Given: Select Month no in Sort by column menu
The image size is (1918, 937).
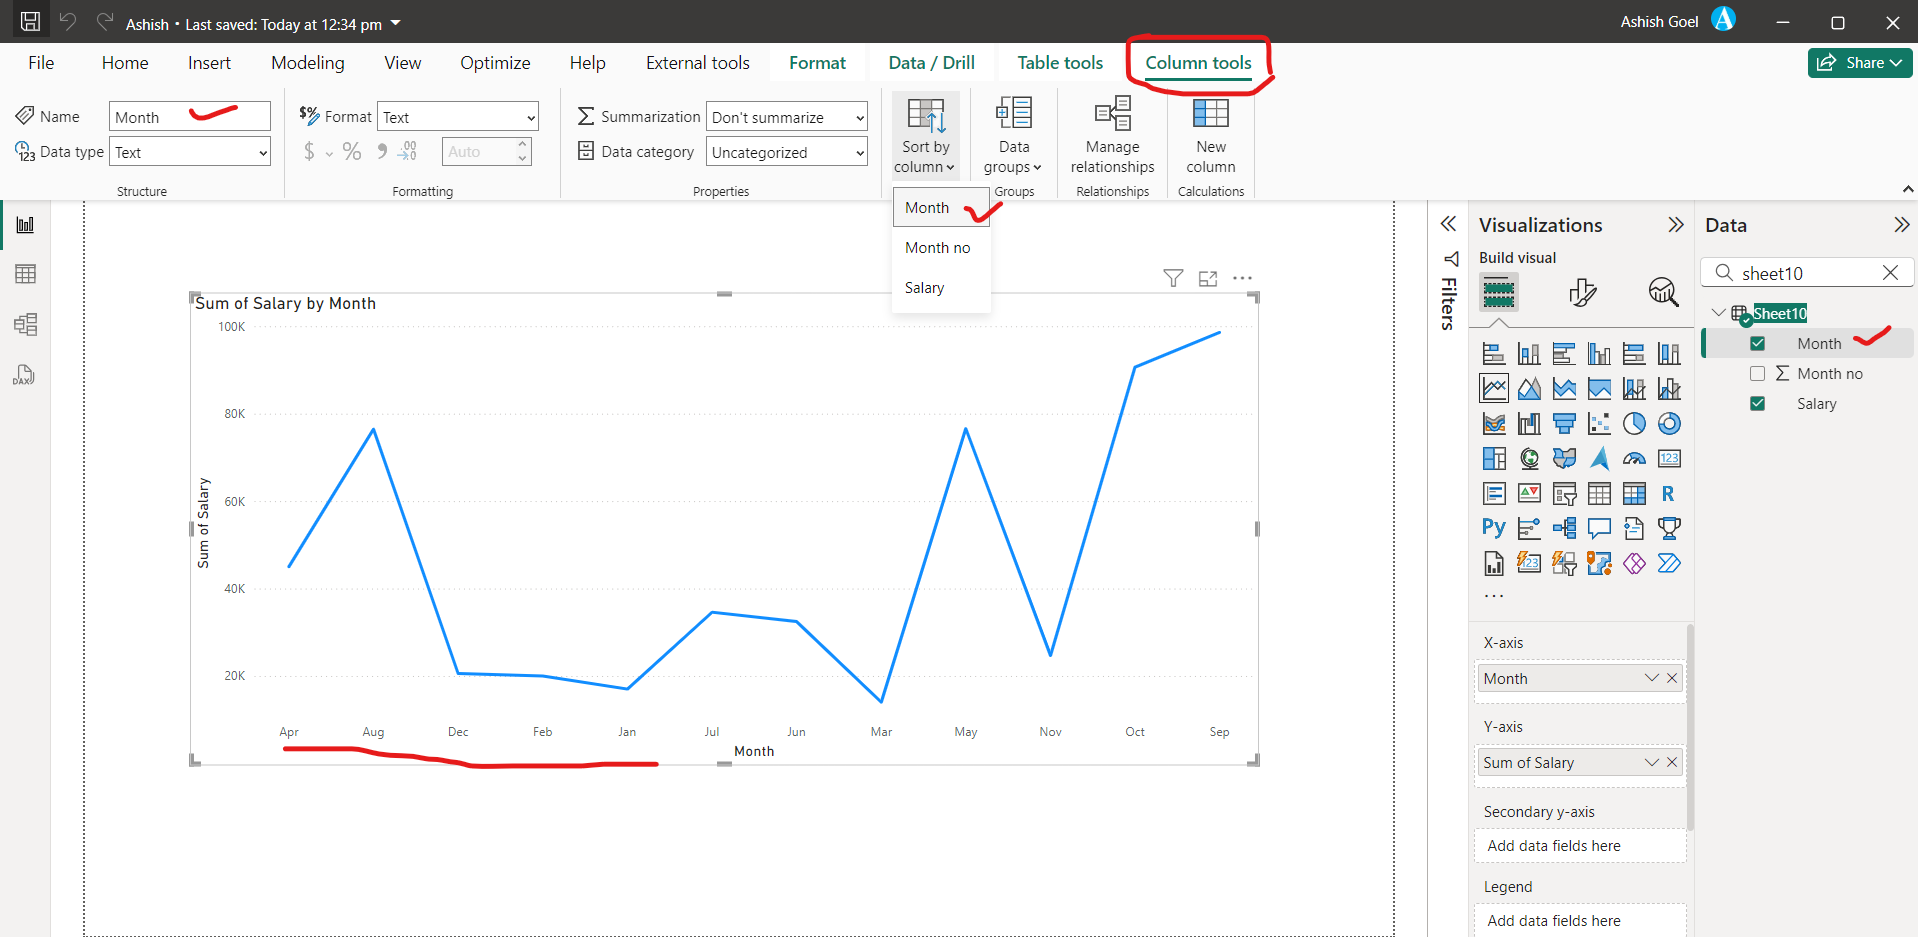Looking at the screenshot, I should [x=938, y=247].
